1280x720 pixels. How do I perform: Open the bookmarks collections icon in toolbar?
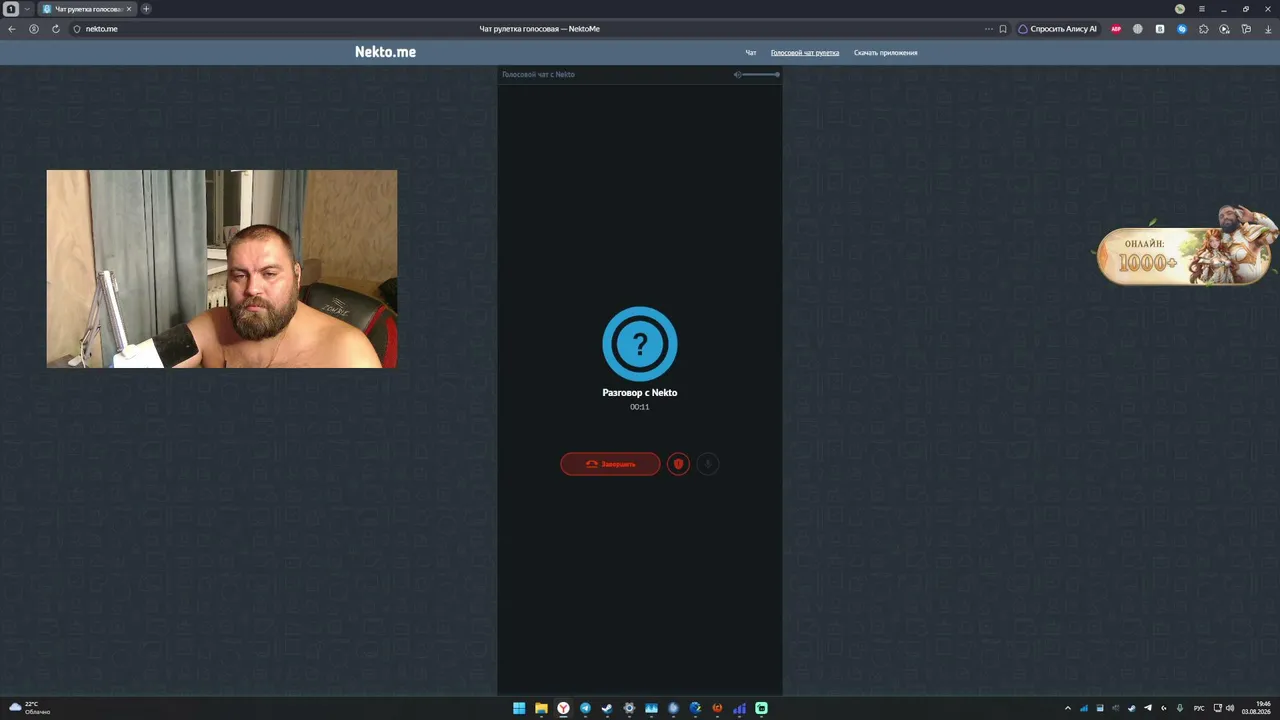[x=1246, y=29]
